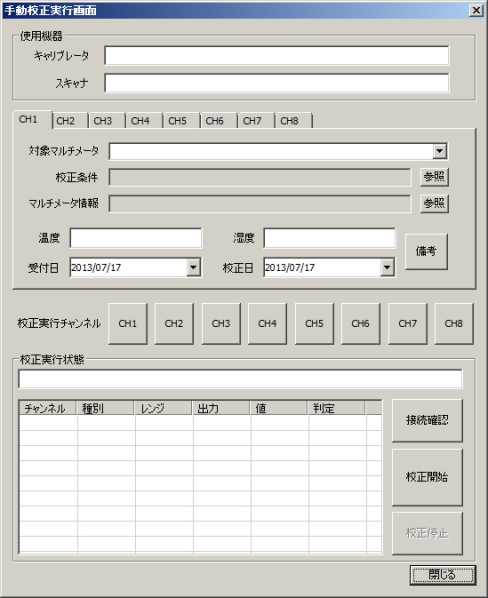The image size is (488, 598).
Task: Expand the 対象マルチメータ dropdown
Action: click(440, 151)
